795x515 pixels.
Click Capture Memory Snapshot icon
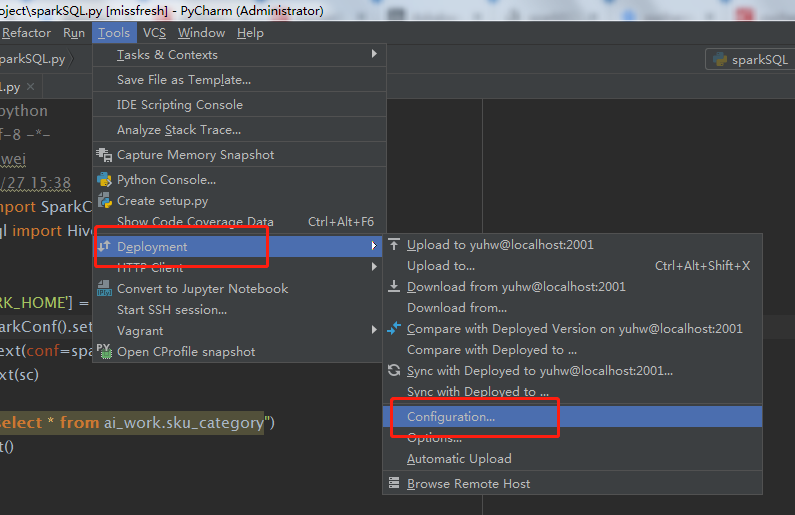coord(104,155)
